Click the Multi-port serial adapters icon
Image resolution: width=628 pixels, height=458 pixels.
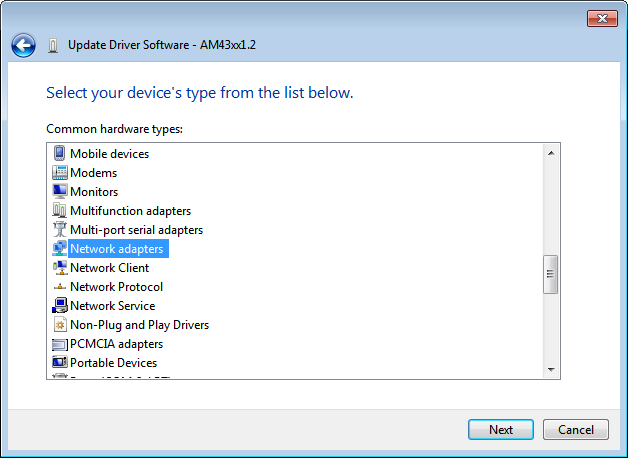coord(59,230)
